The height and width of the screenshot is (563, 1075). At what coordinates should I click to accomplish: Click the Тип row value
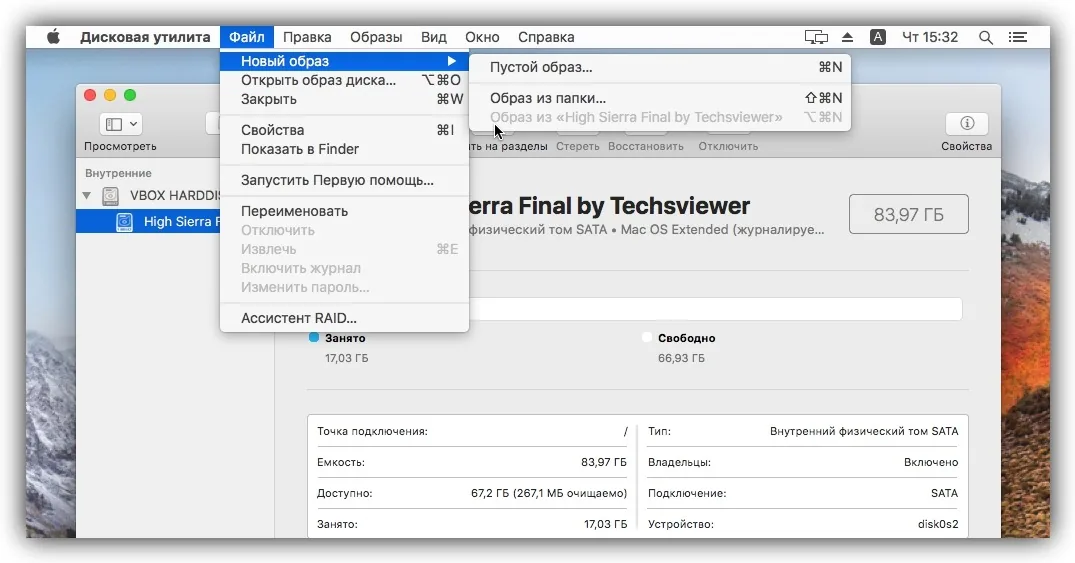point(864,431)
